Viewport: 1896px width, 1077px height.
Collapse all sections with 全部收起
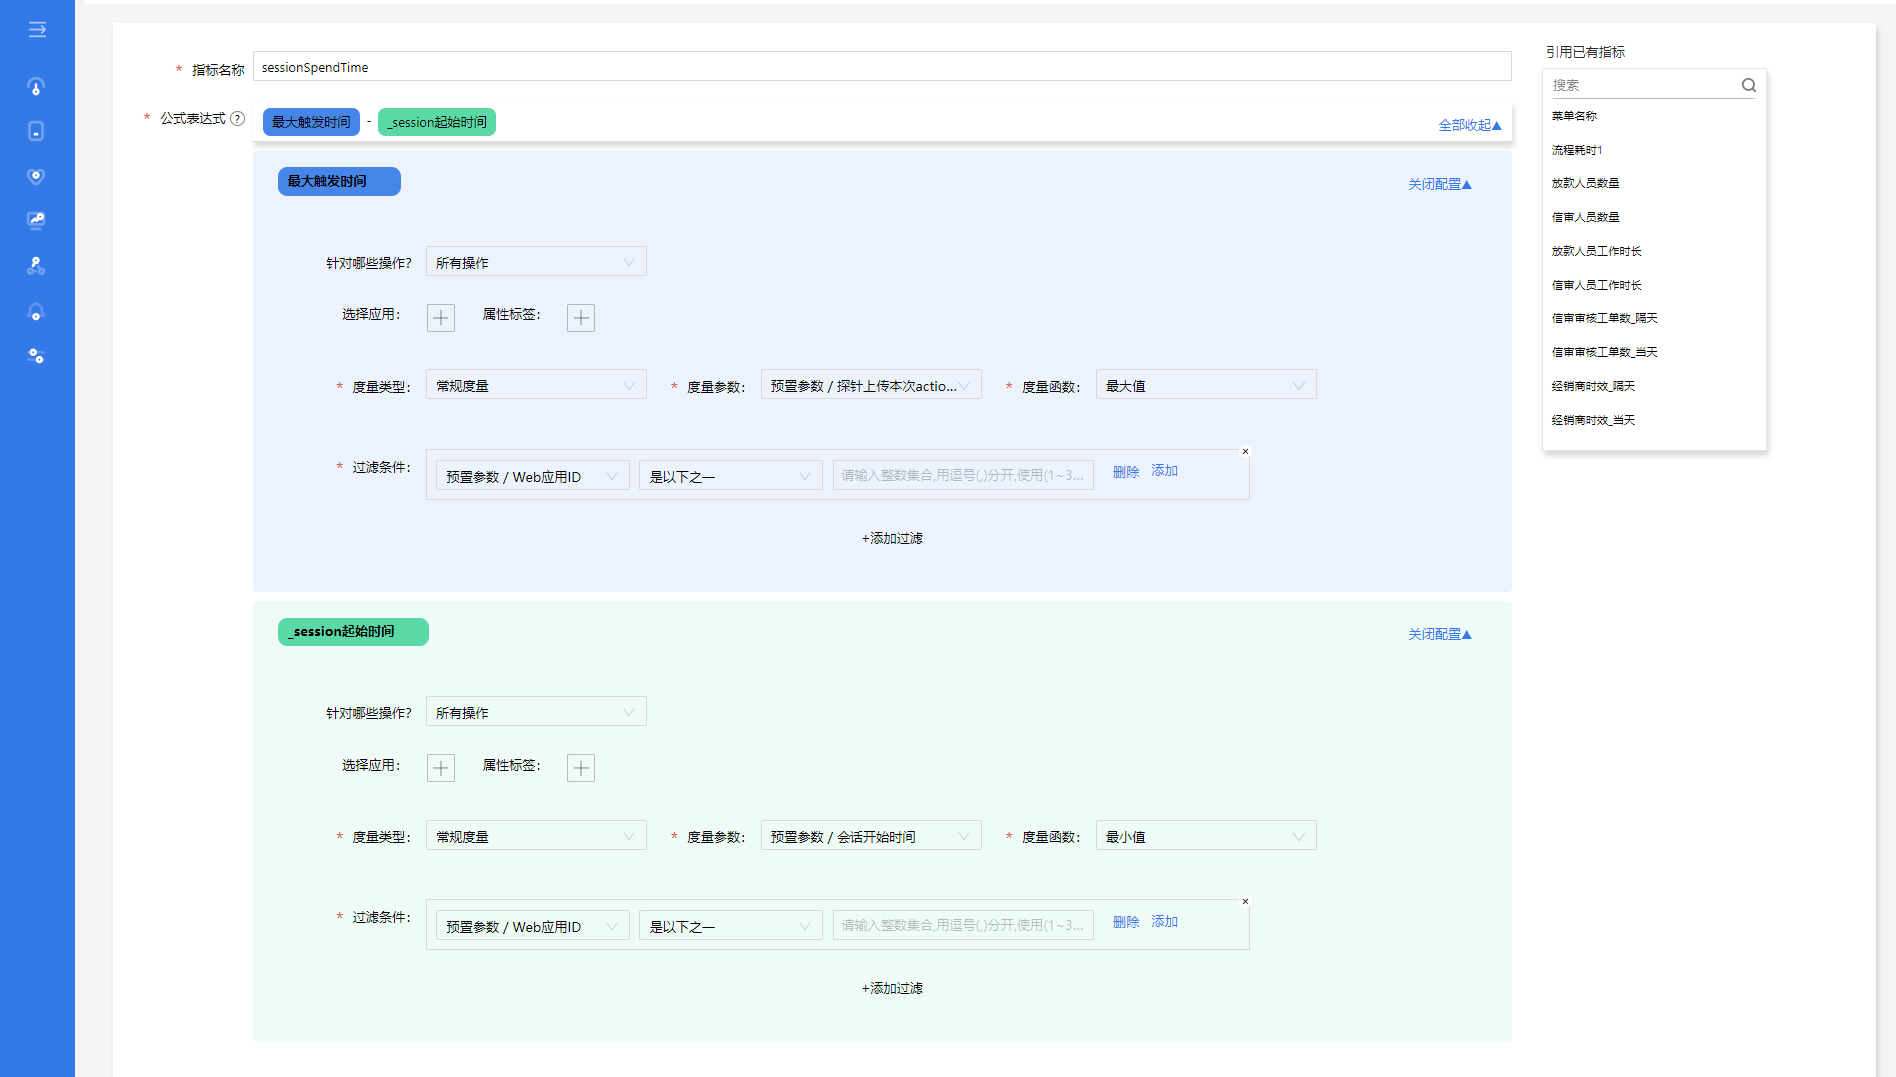[x=1469, y=125]
